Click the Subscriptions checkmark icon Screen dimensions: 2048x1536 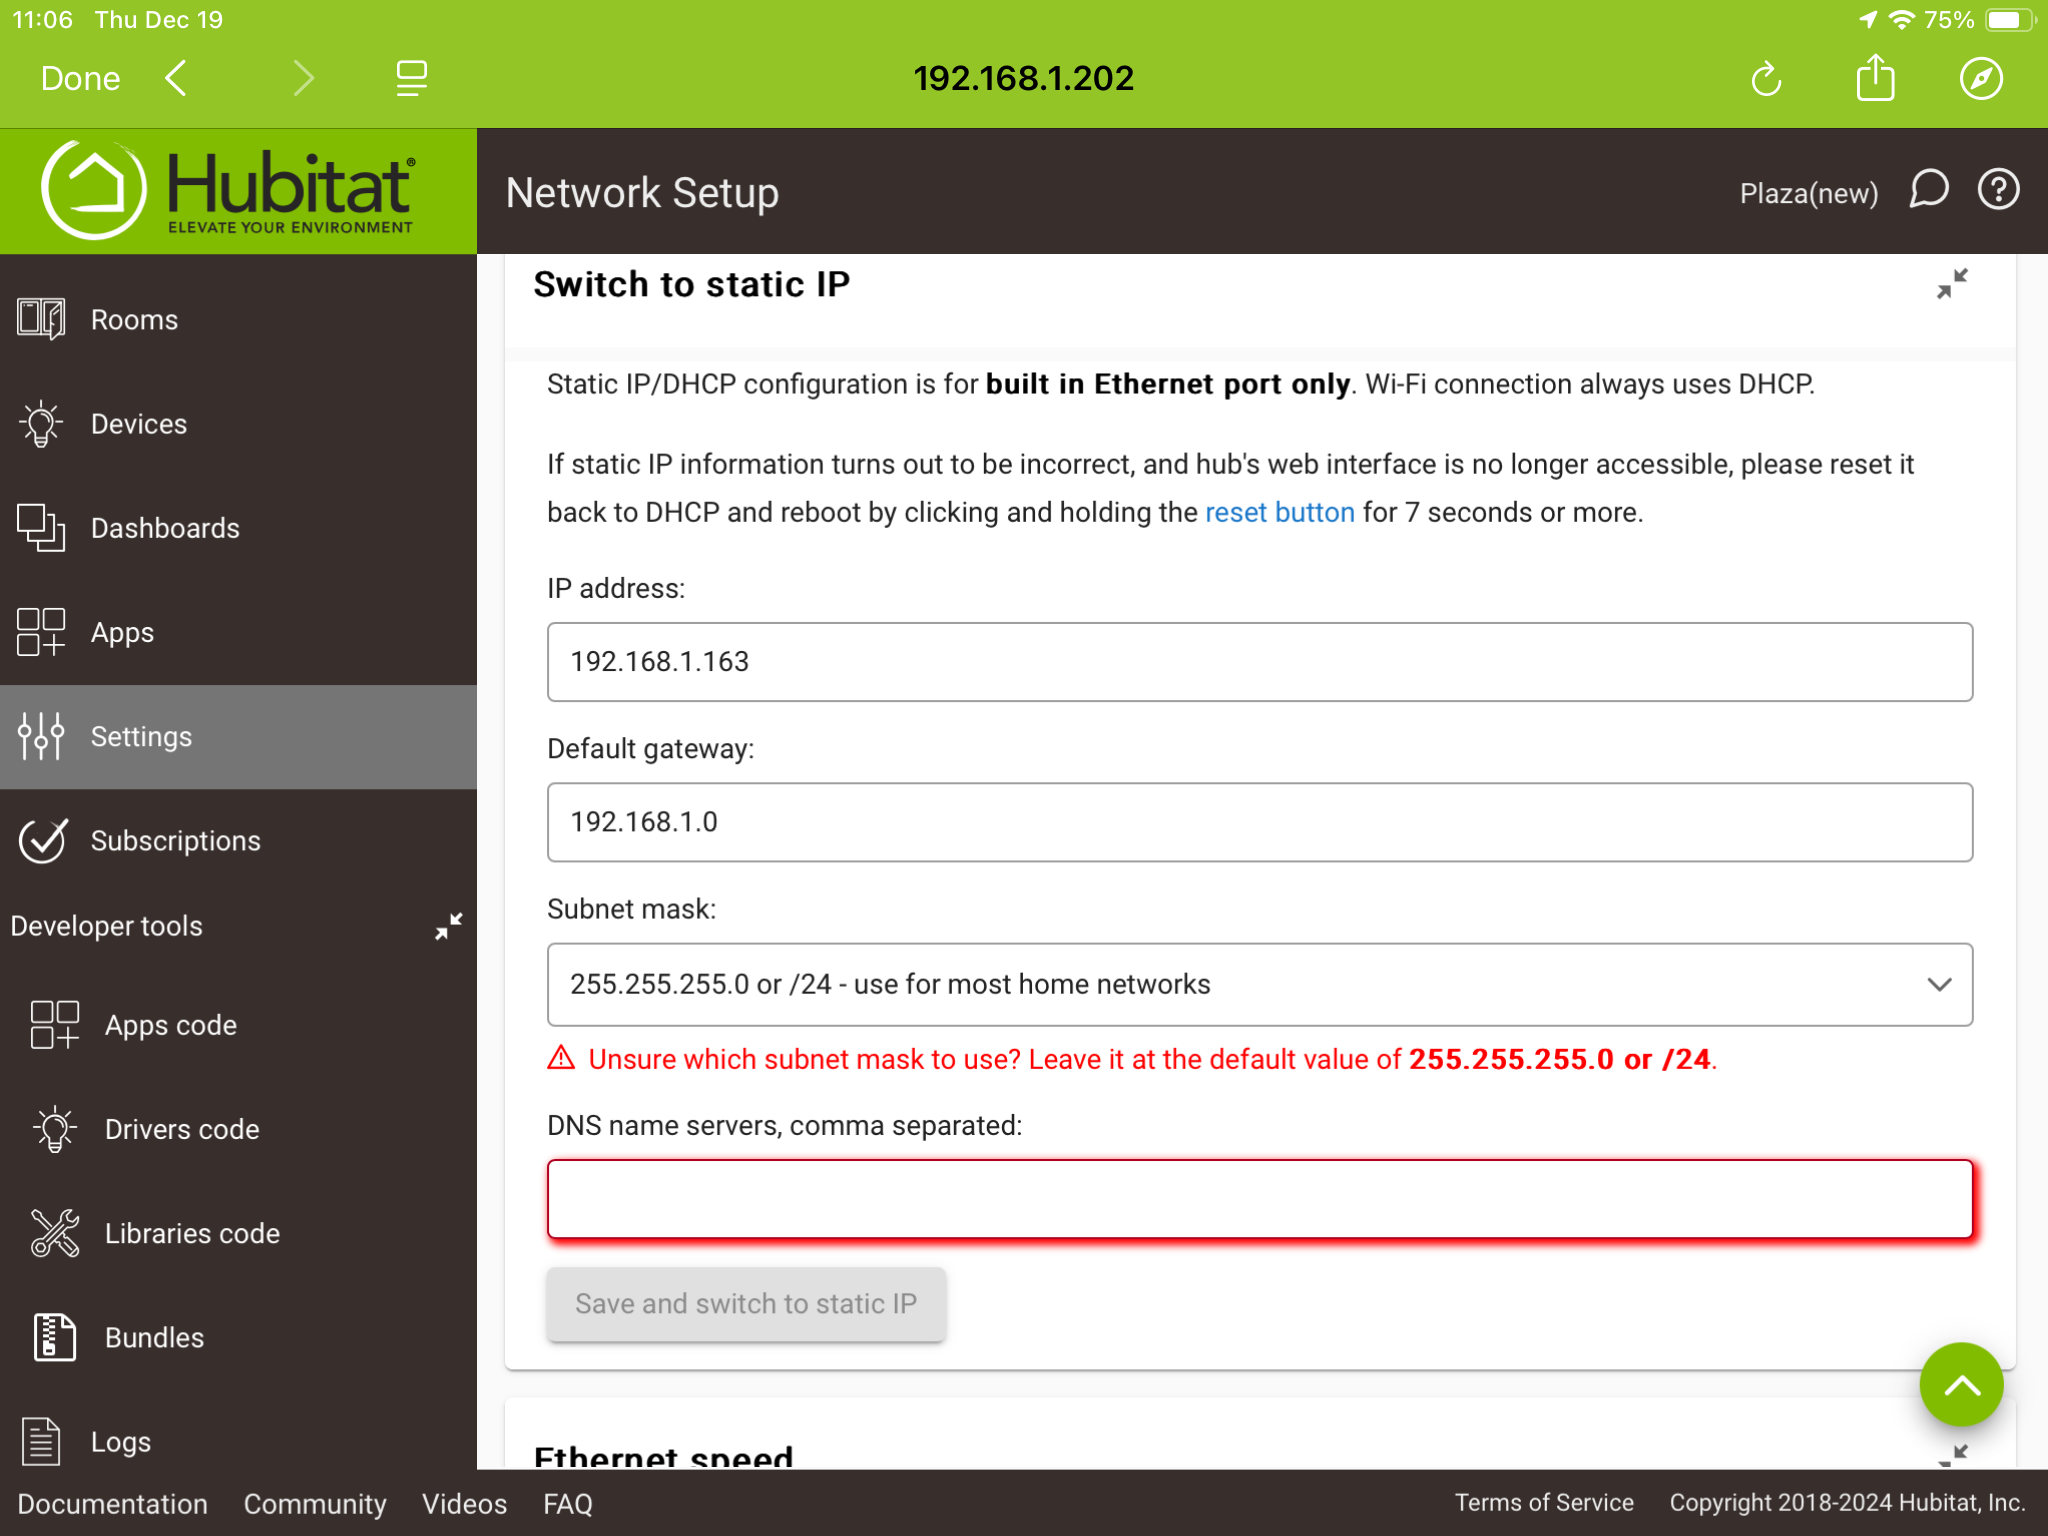click(x=43, y=841)
